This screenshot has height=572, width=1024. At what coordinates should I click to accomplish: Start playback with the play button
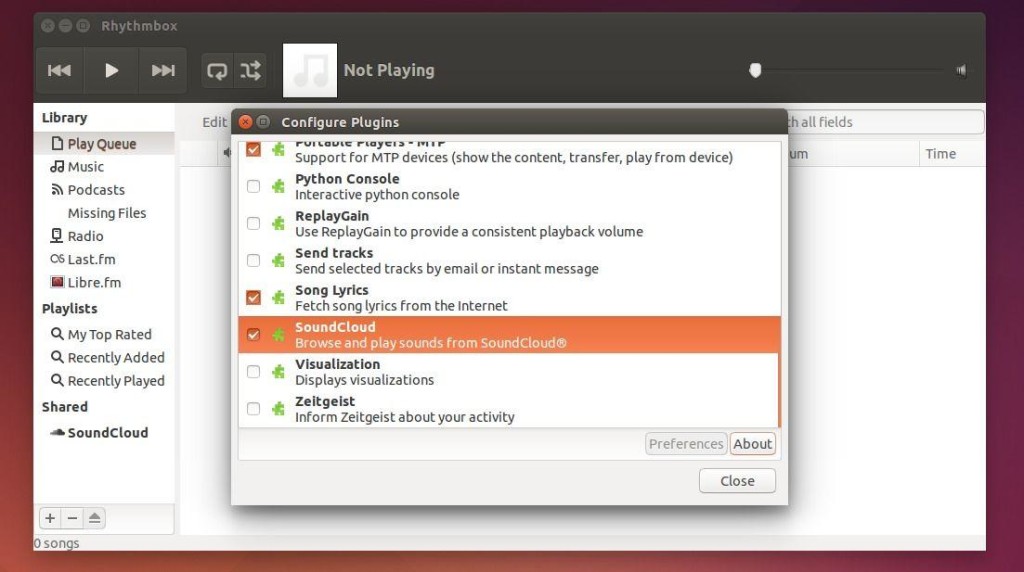click(111, 71)
